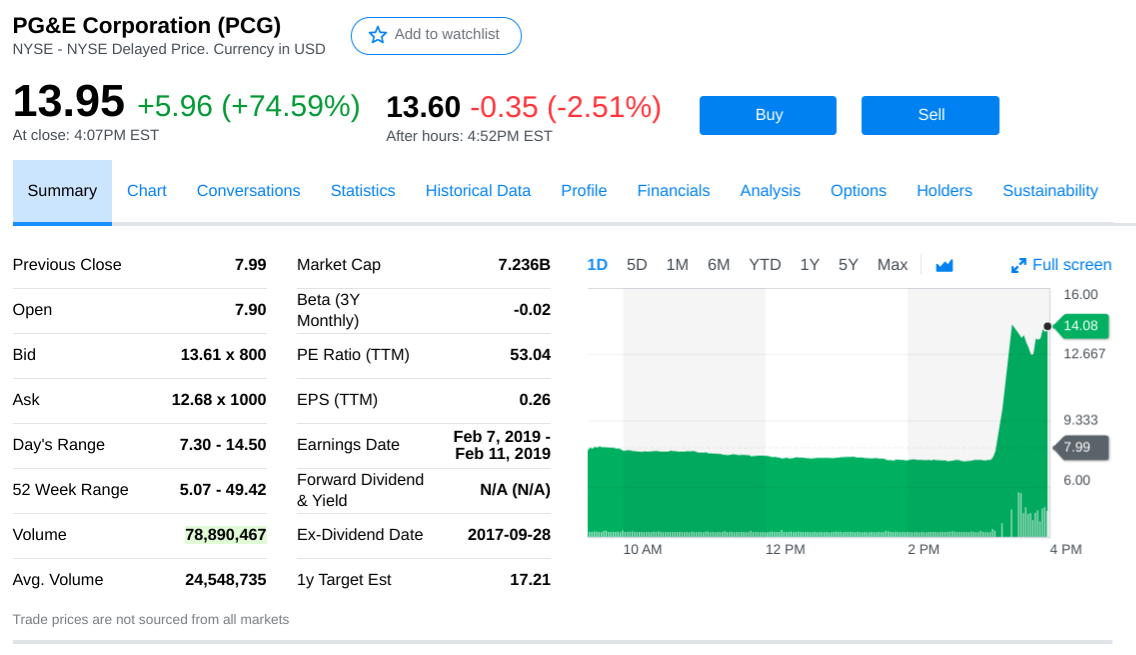The image size is (1136, 655).
Task: Open the Statistics tab
Action: coord(363,191)
